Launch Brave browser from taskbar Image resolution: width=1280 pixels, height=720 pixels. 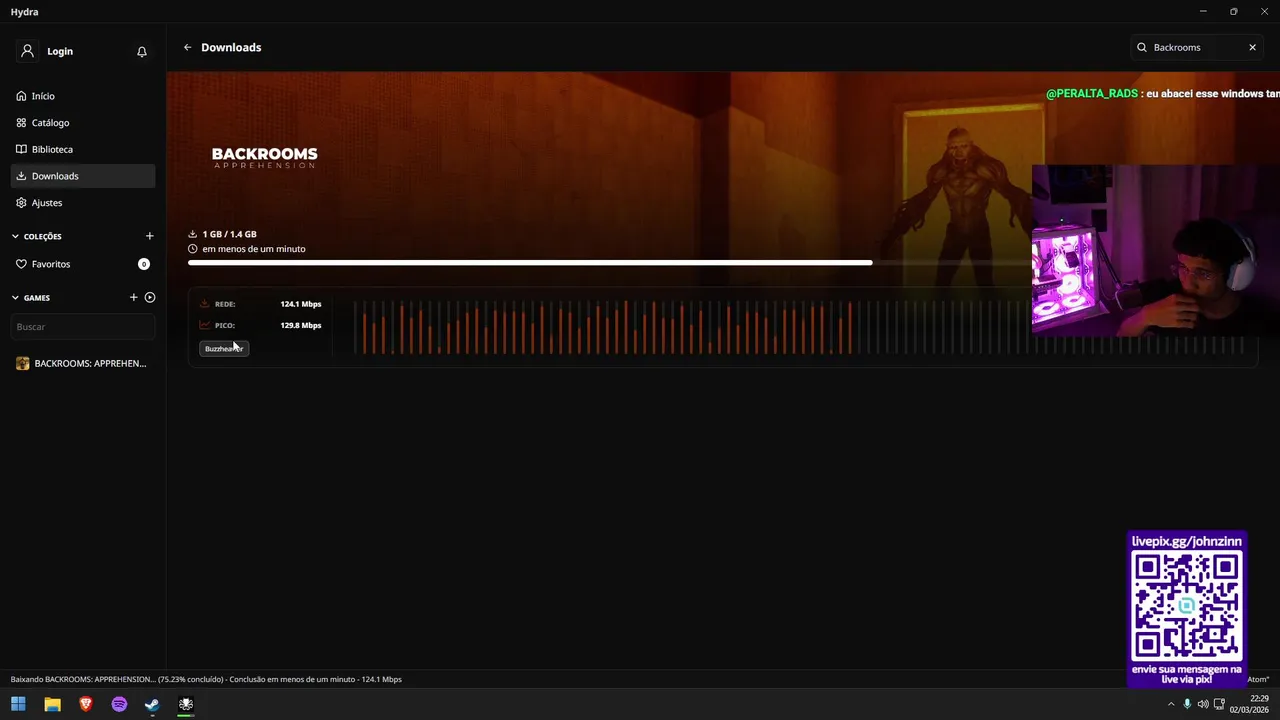[86, 704]
